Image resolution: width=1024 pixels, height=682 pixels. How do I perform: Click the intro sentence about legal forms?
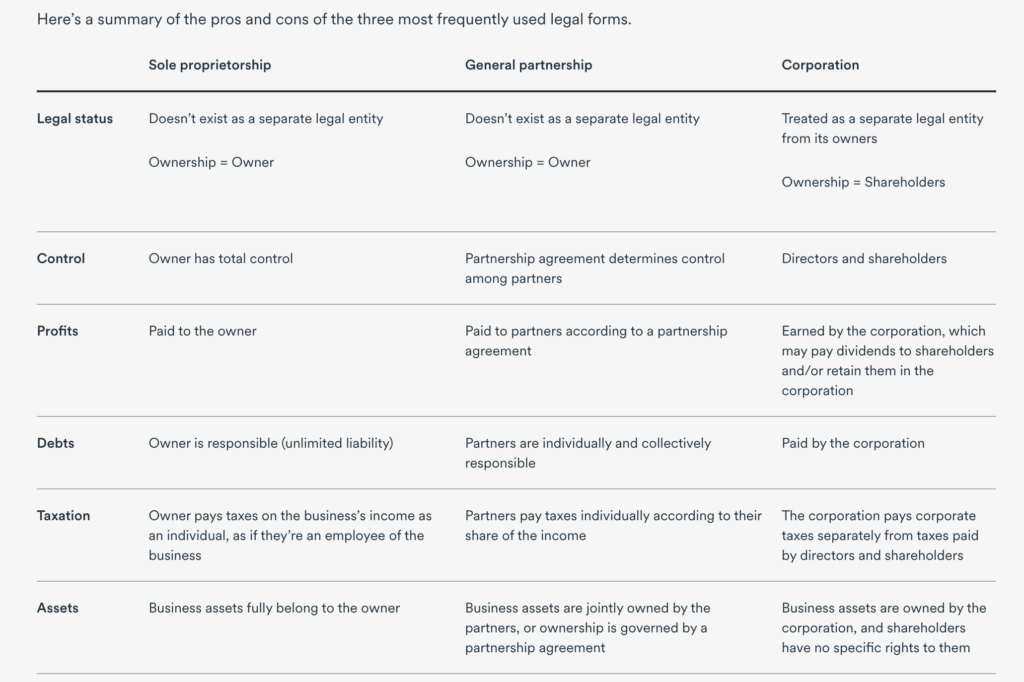[334, 20]
